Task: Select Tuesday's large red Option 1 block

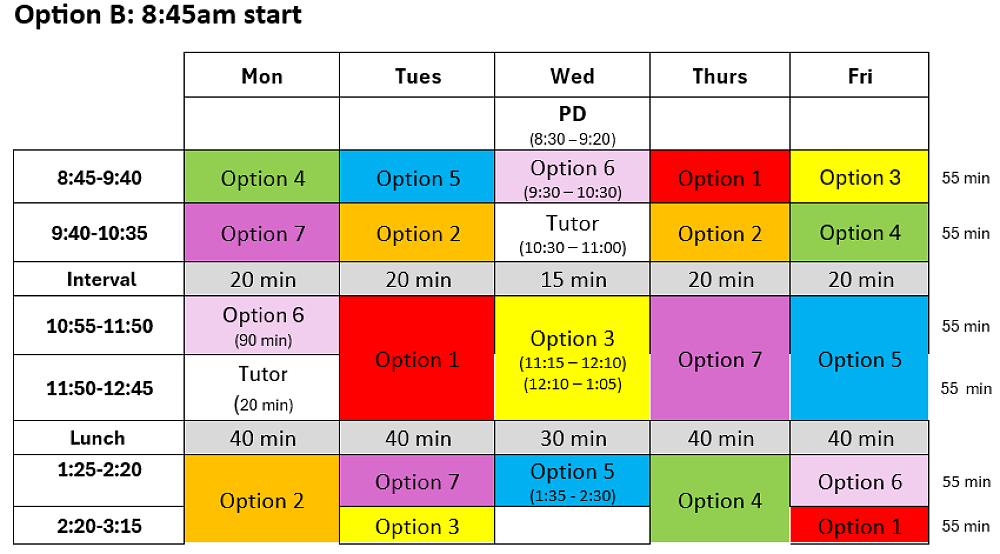Action: [417, 358]
